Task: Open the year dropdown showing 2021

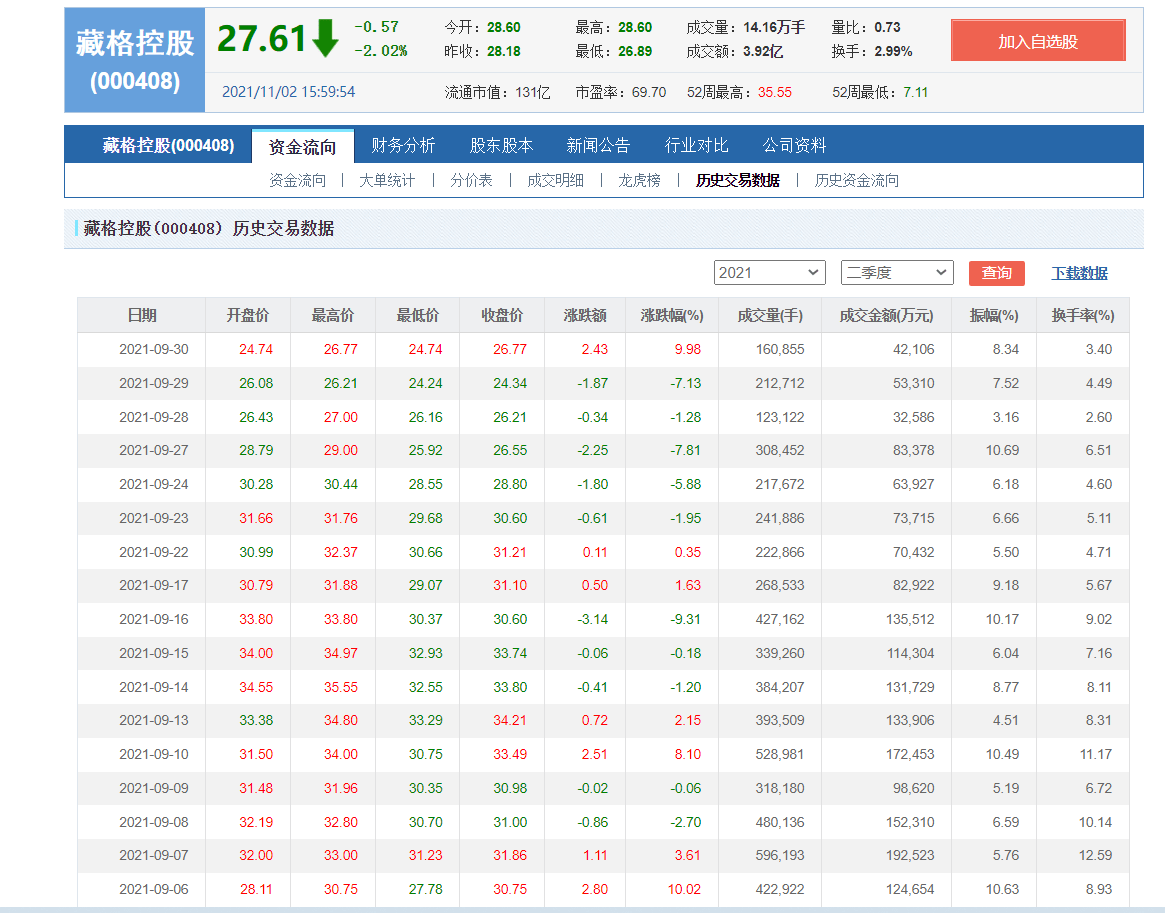Action: [x=770, y=273]
